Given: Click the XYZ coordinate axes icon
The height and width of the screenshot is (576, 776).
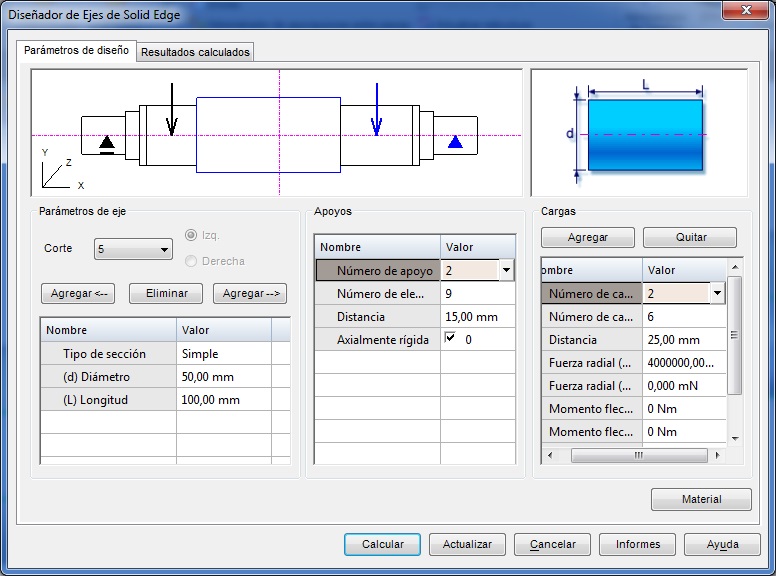Looking at the screenshot, I should click(x=62, y=170).
